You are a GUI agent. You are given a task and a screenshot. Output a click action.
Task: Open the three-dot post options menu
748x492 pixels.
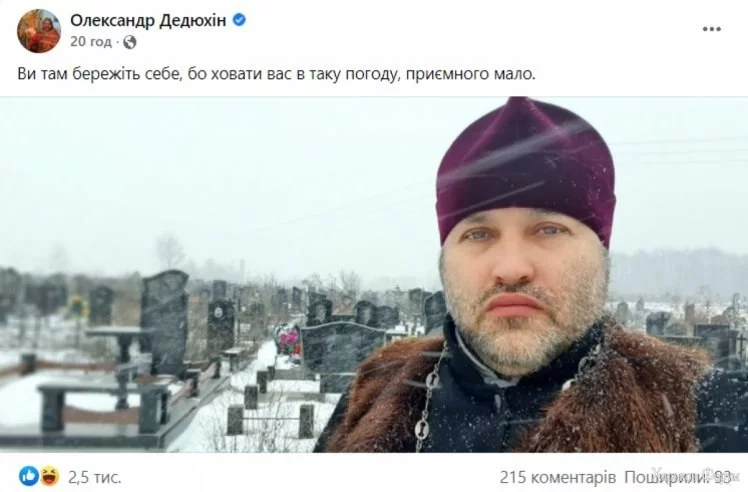(711, 29)
